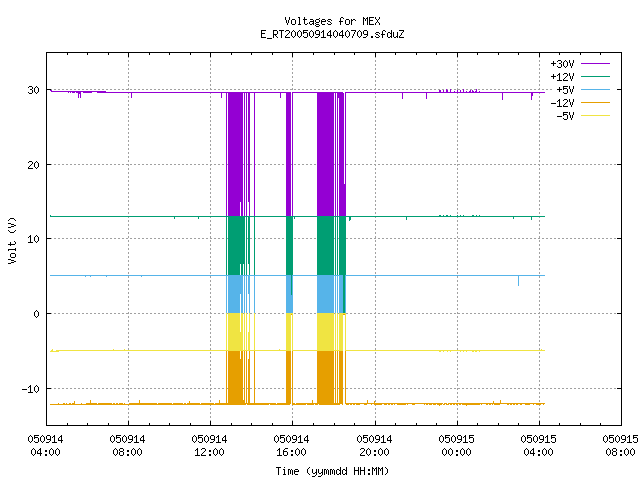Screen dimensions: 640x480
Task: Click the yellow -5V legend line sample
Action: coord(595,116)
